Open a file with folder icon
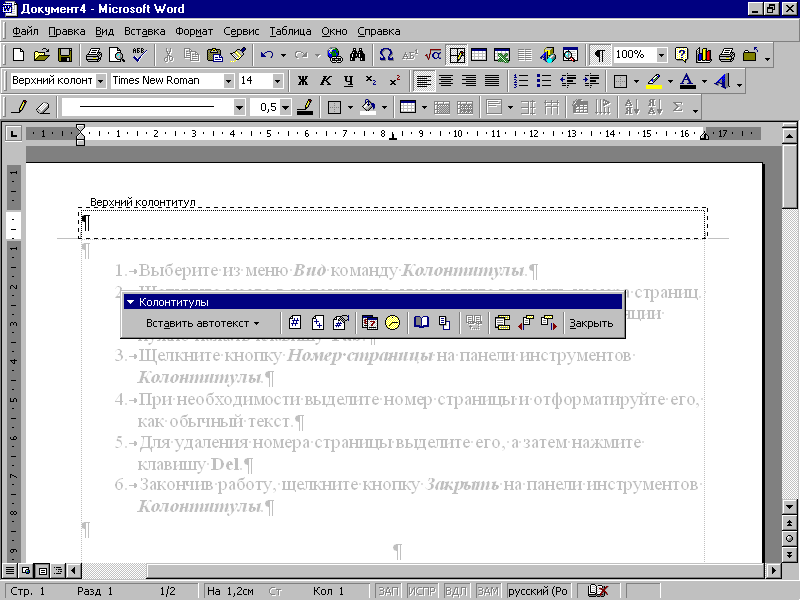 (42, 55)
